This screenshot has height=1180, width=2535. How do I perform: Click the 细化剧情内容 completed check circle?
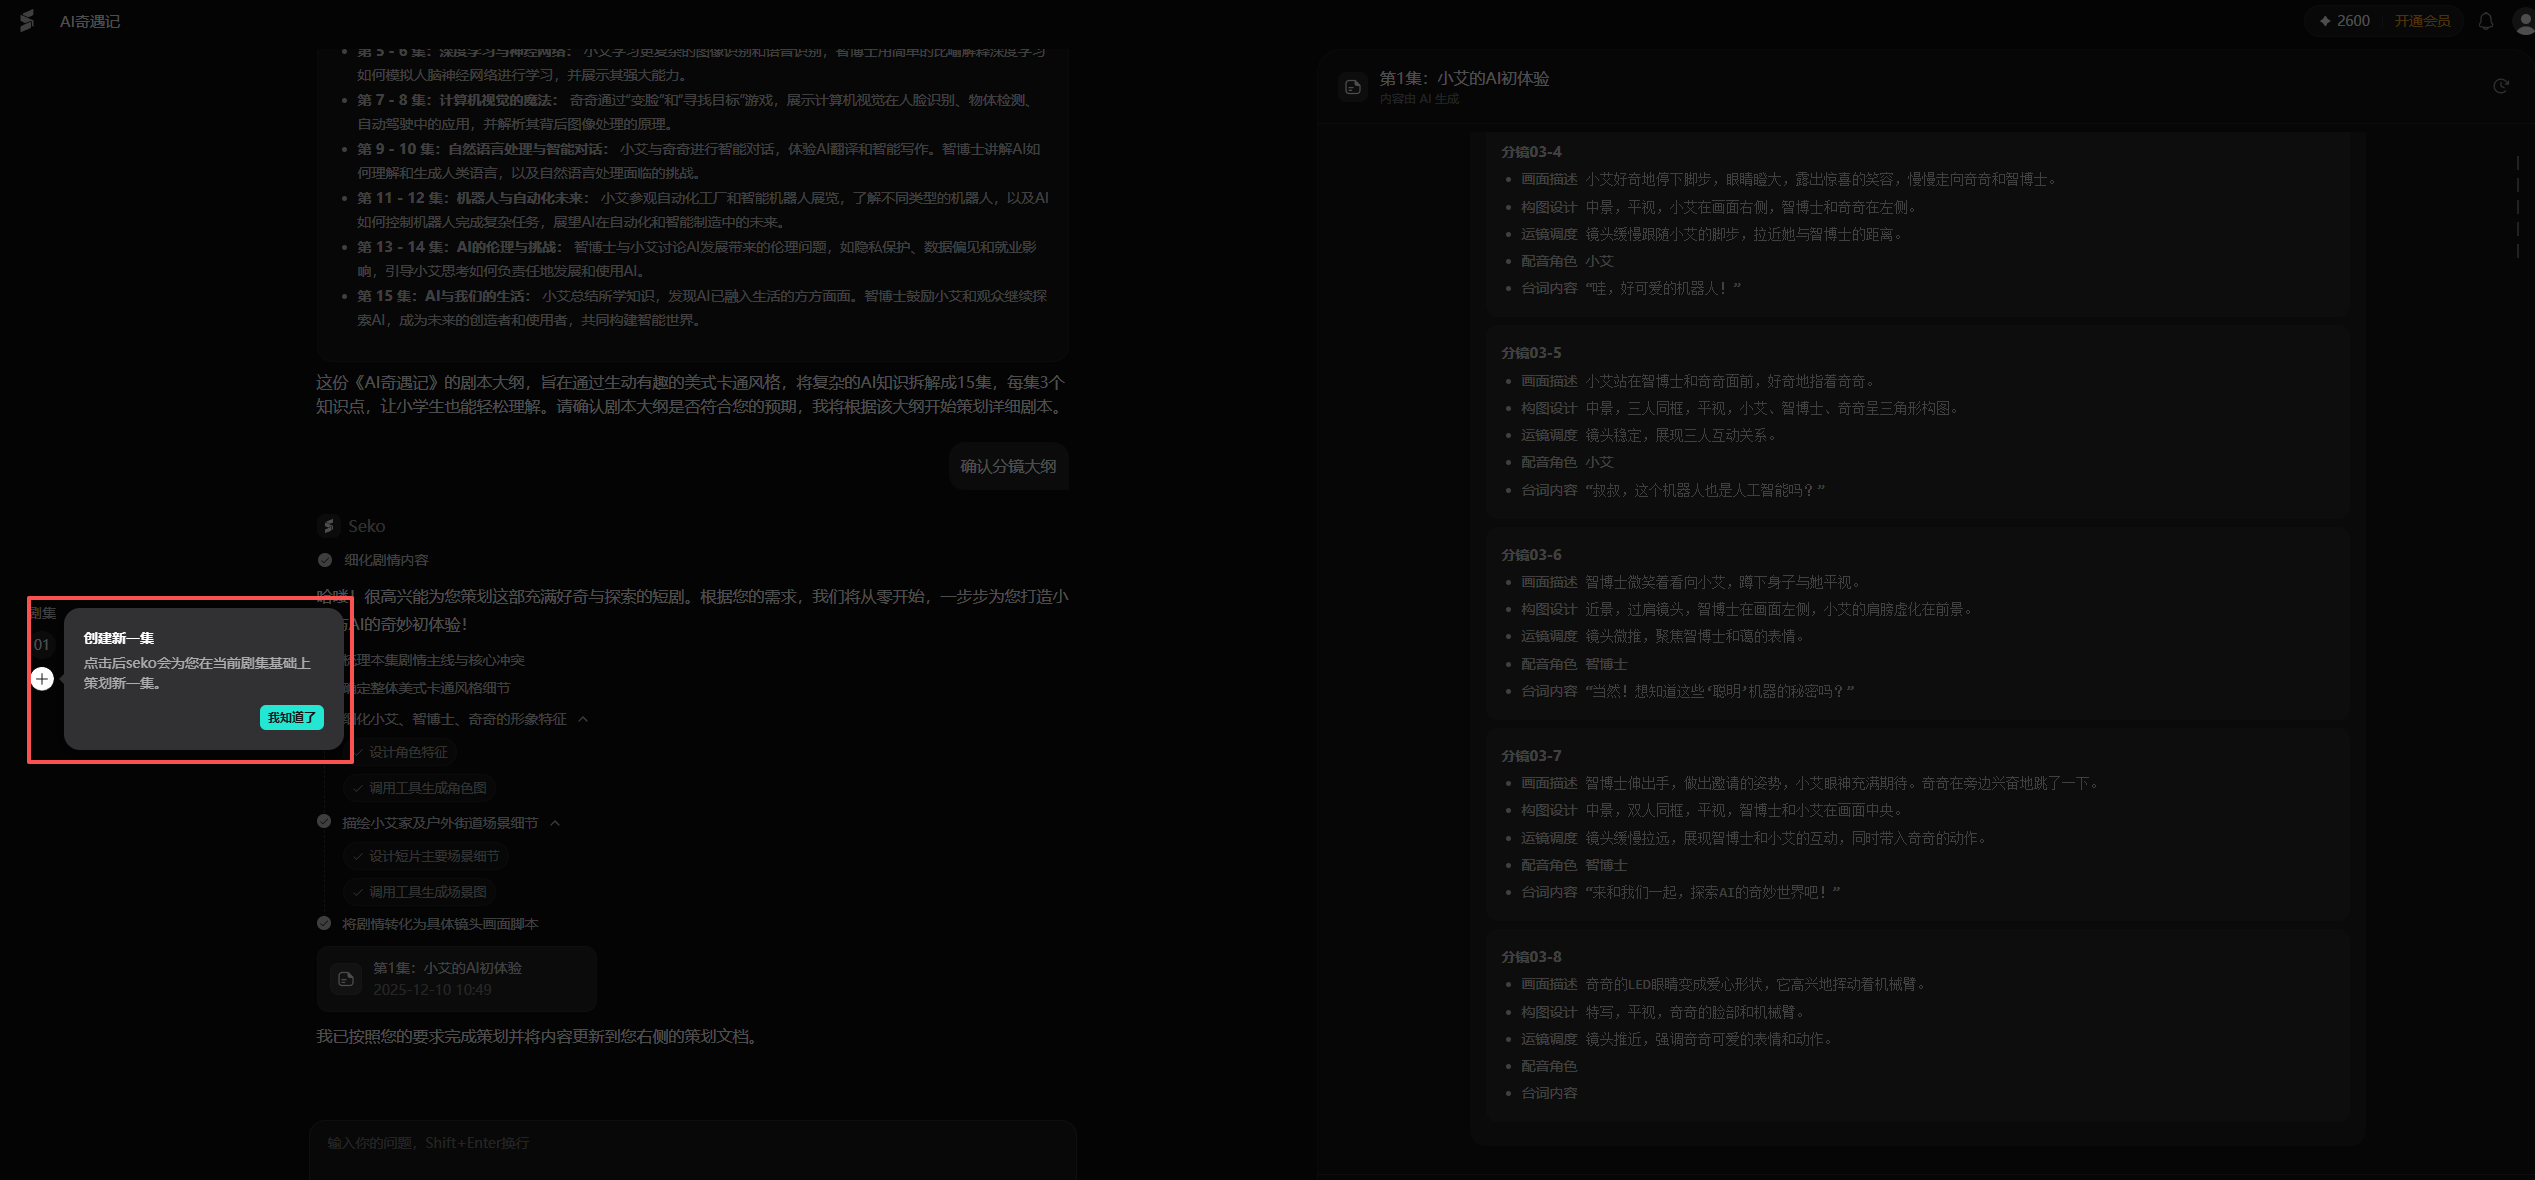point(325,560)
